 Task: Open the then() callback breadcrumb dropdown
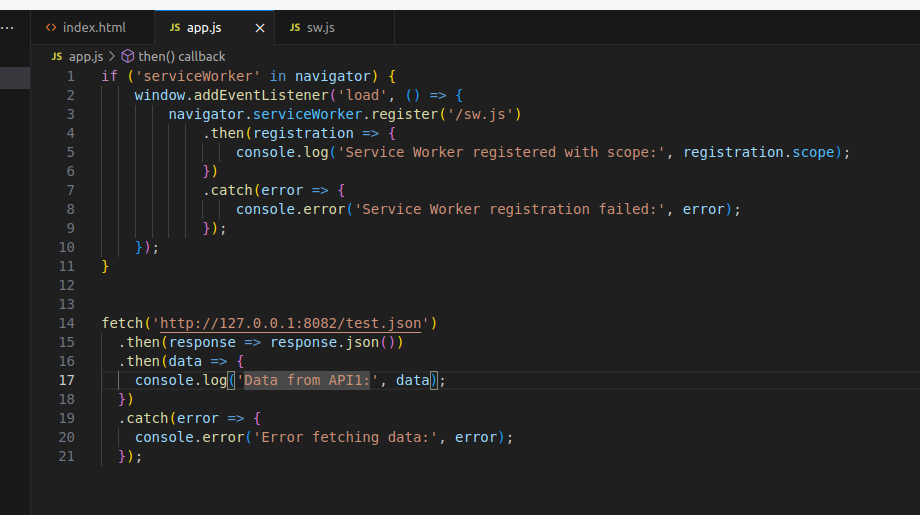coord(181,57)
